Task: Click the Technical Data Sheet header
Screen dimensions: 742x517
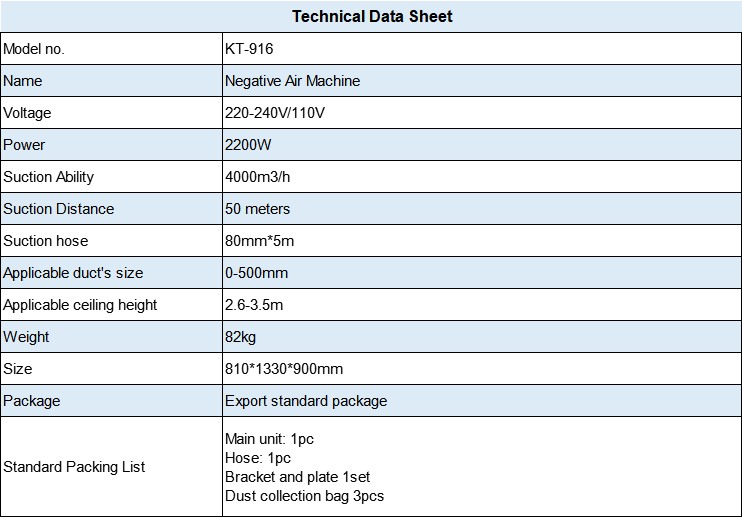Action: click(x=372, y=16)
